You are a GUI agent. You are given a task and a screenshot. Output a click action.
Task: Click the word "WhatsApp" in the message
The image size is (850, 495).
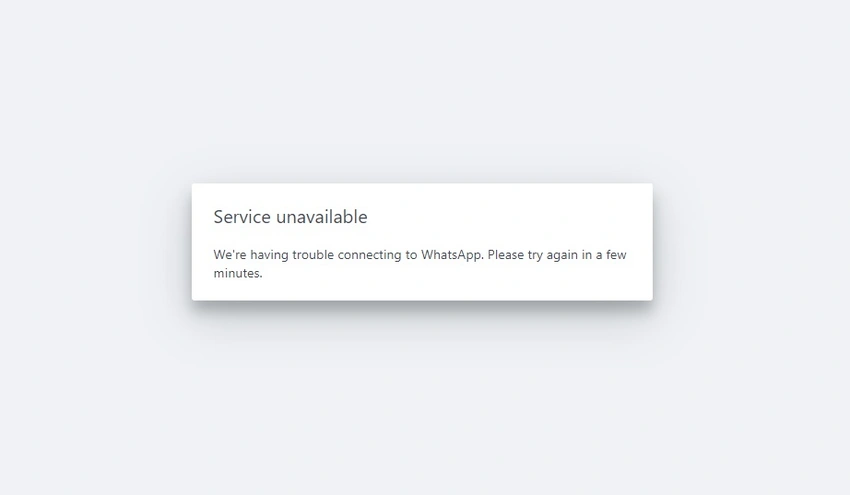click(x=452, y=255)
